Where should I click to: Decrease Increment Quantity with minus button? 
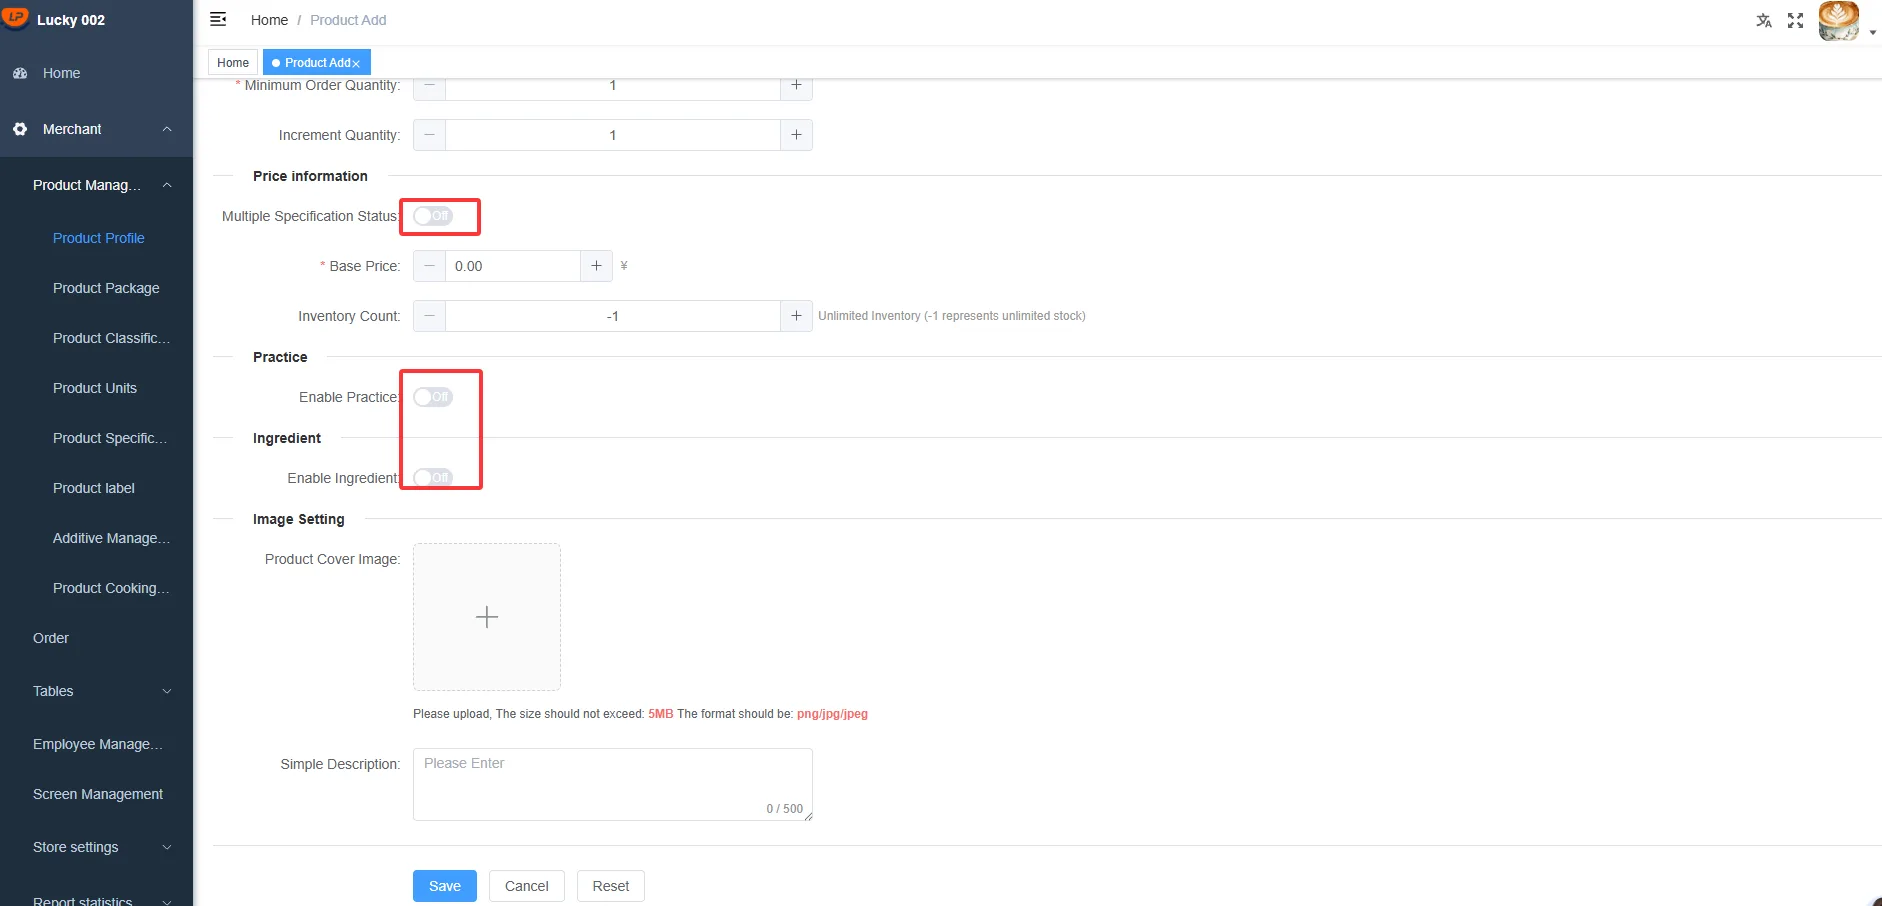pyautogui.click(x=429, y=135)
